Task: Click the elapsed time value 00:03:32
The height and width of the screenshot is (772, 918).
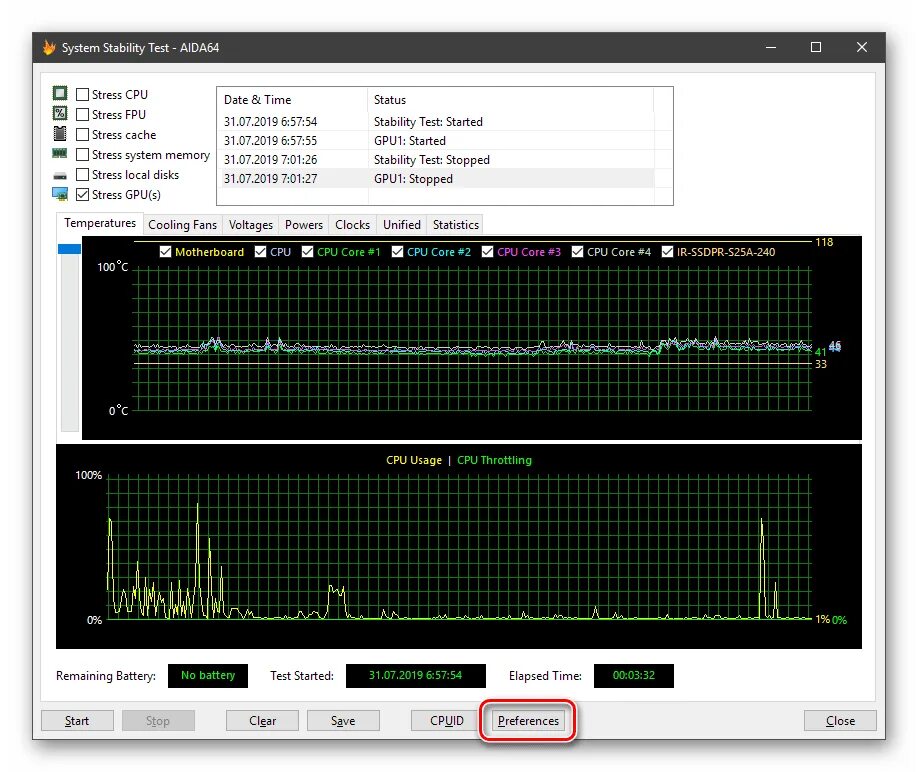Action: click(633, 675)
